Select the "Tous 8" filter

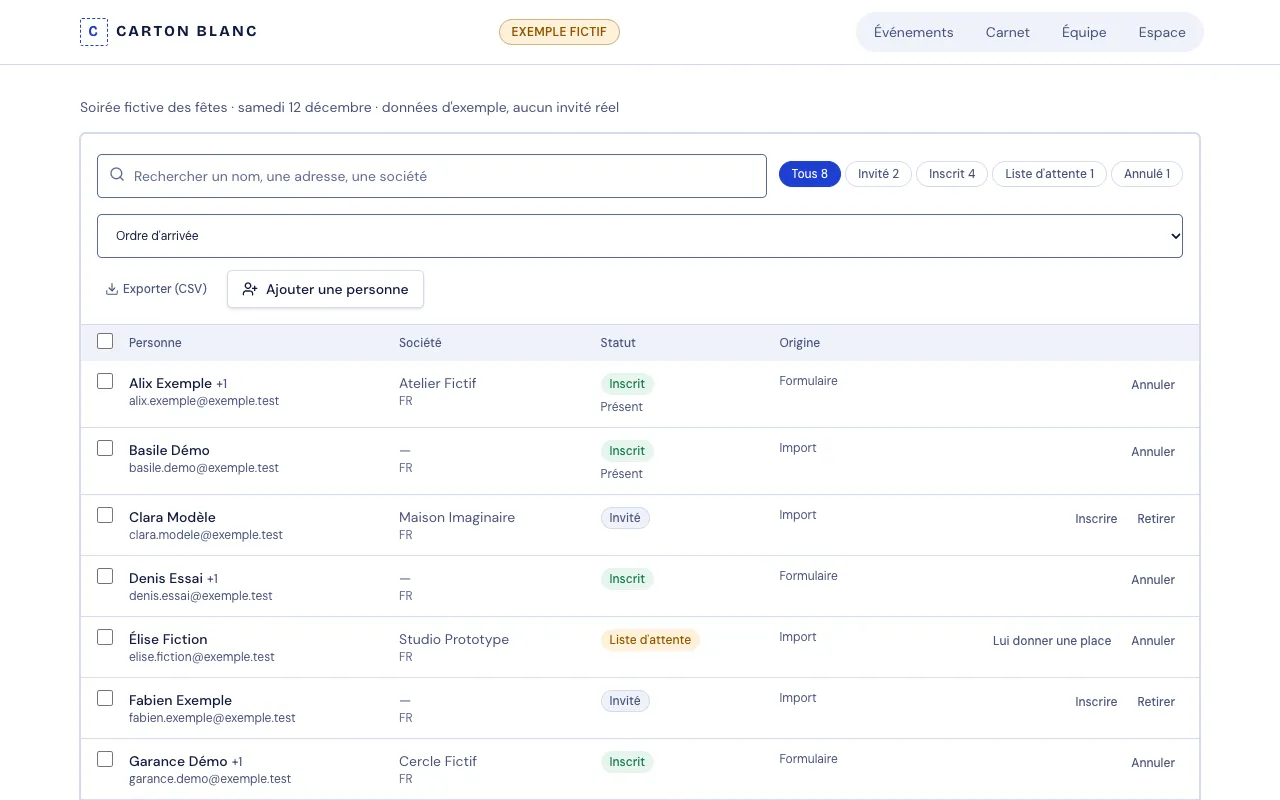pyautogui.click(x=810, y=174)
